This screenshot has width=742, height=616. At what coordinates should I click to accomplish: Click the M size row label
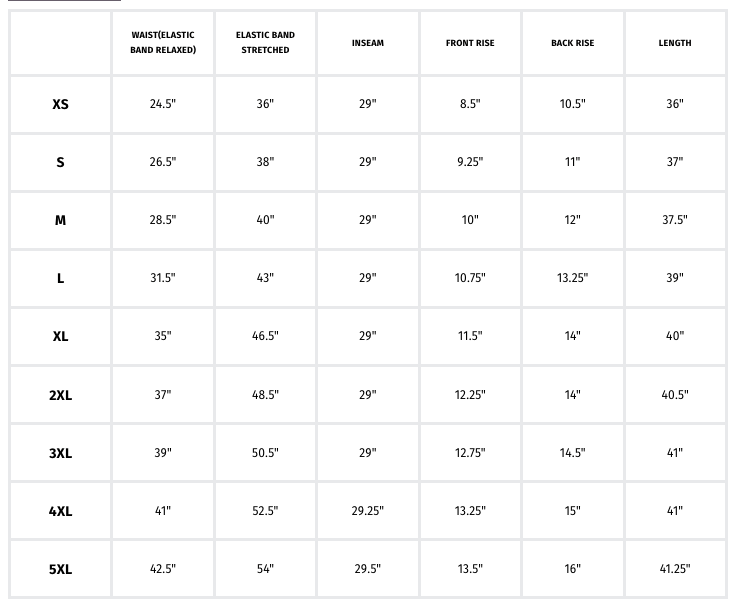click(60, 220)
